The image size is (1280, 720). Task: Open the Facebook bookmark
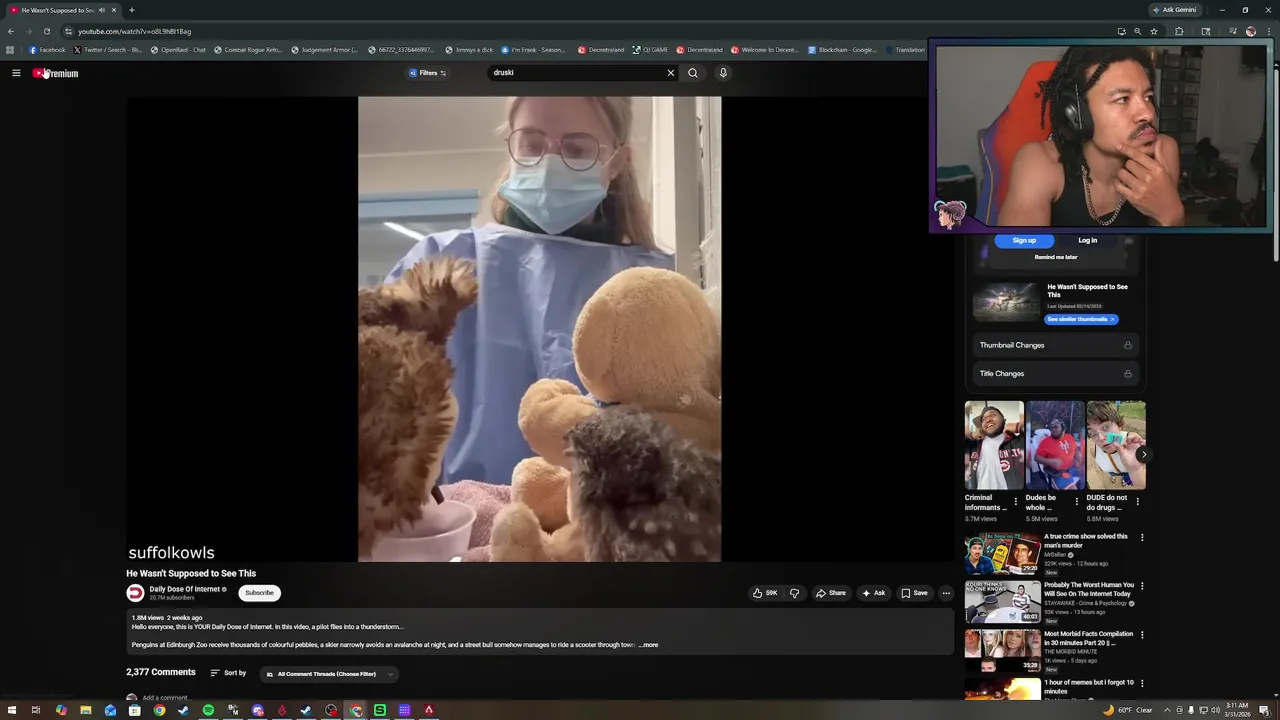coord(47,50)
